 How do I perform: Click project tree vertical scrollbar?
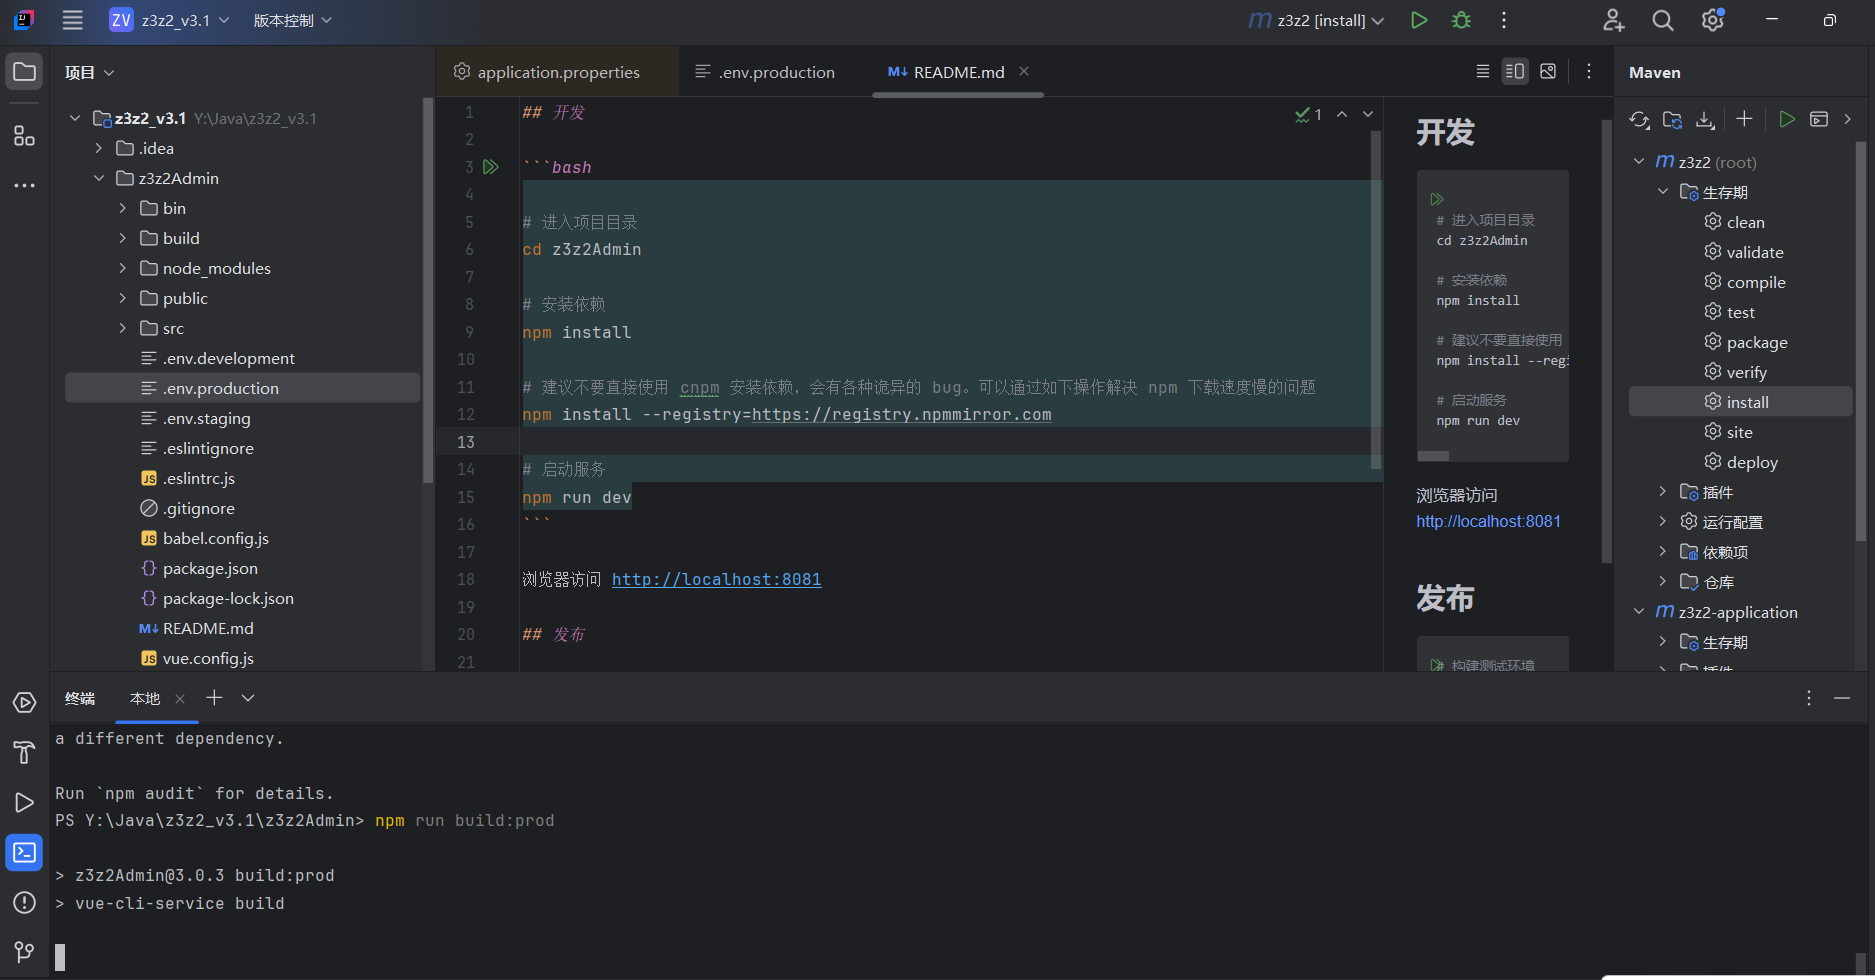(428, 290)
